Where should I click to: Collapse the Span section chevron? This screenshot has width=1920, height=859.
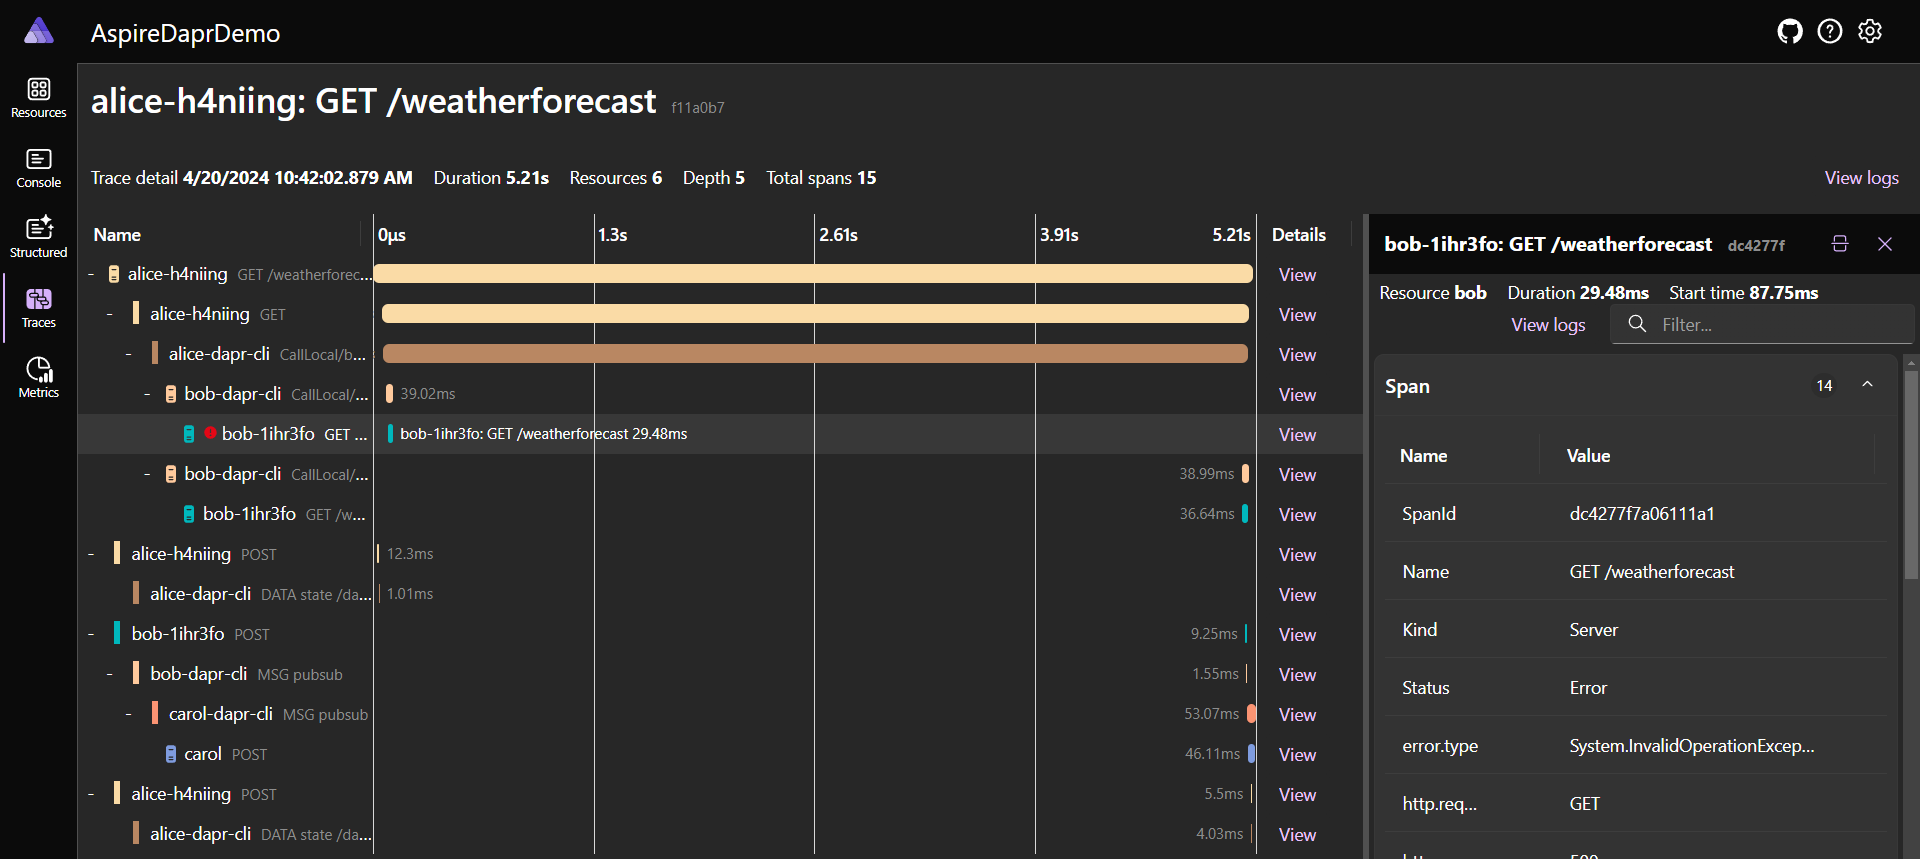pyautogui.click(x=1867, y=385)
